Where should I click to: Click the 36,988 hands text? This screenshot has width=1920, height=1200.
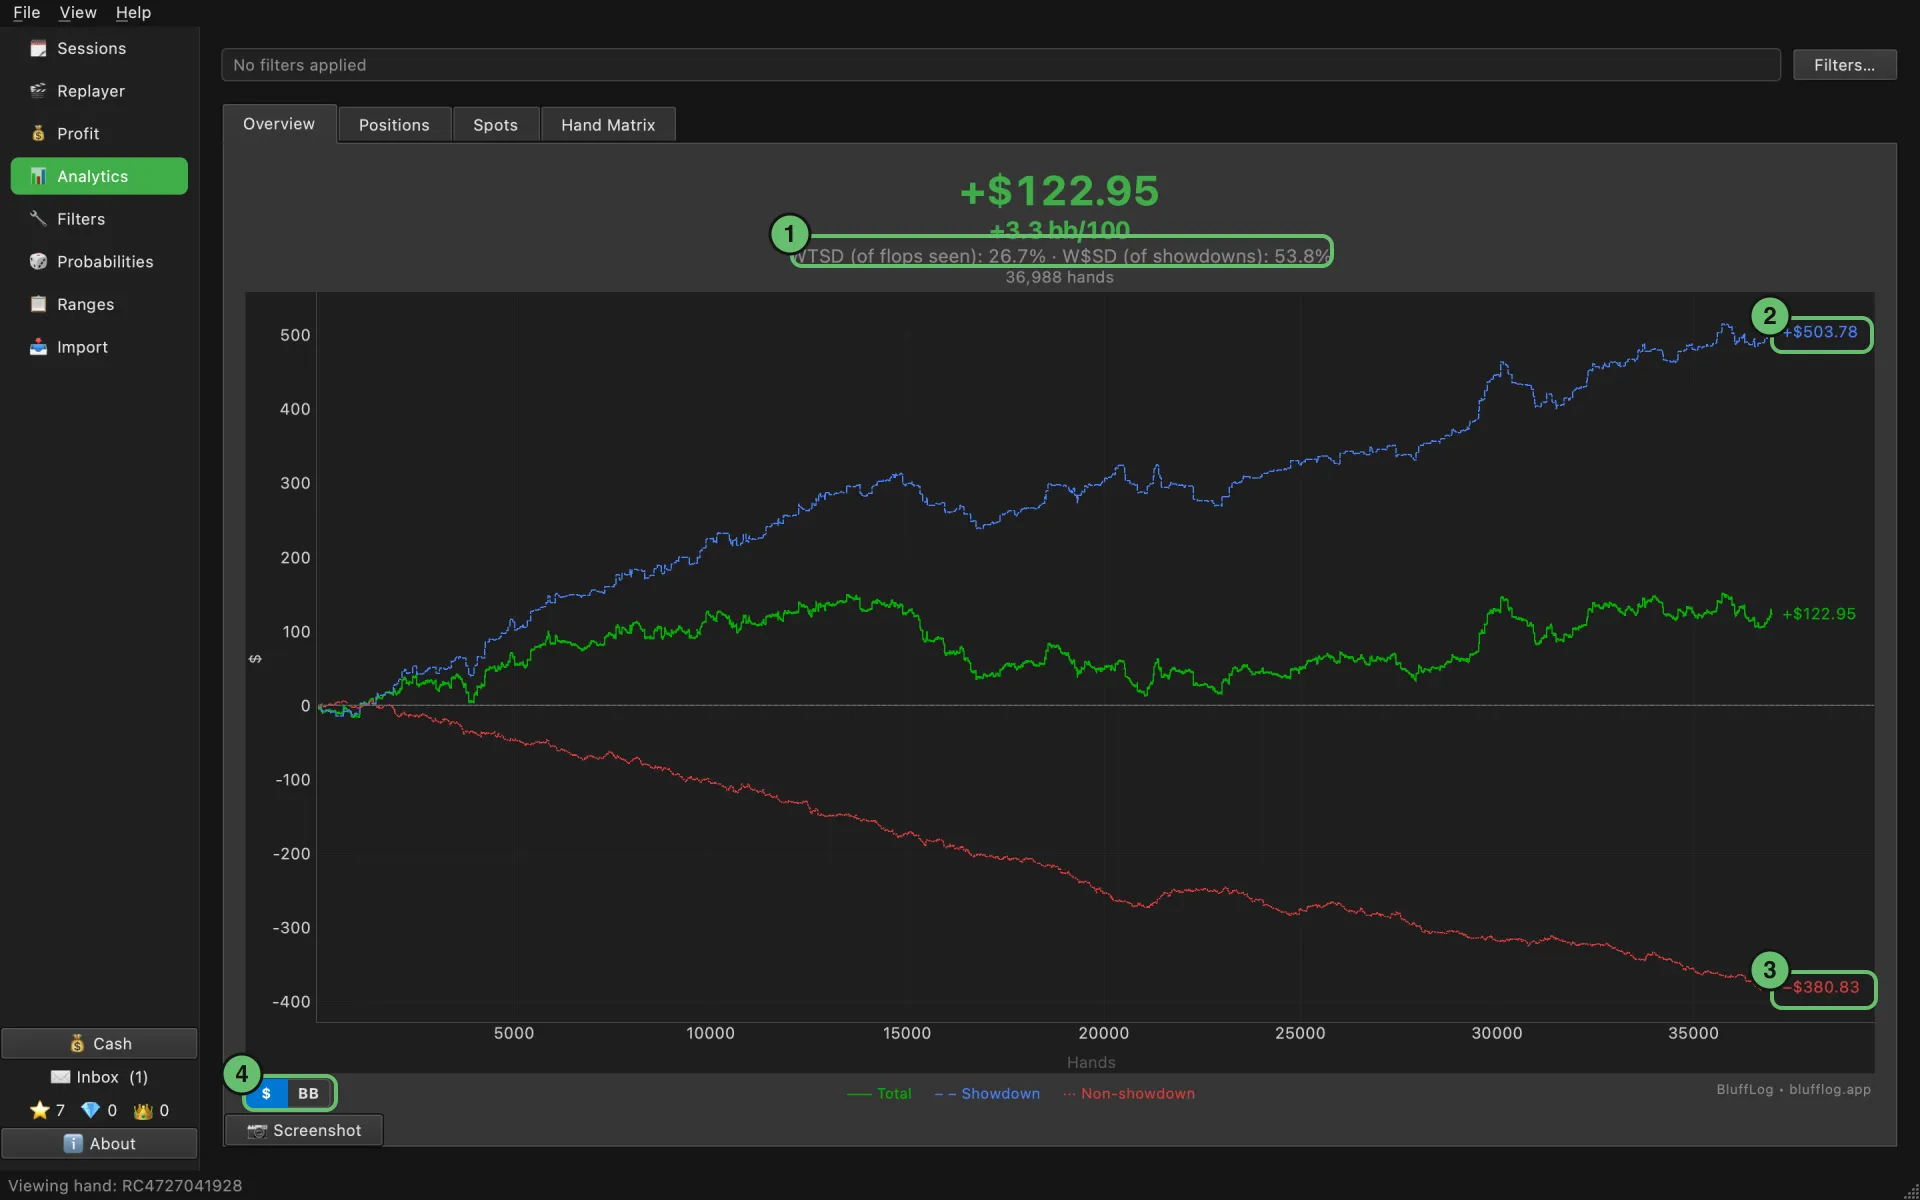point(1059,277)
